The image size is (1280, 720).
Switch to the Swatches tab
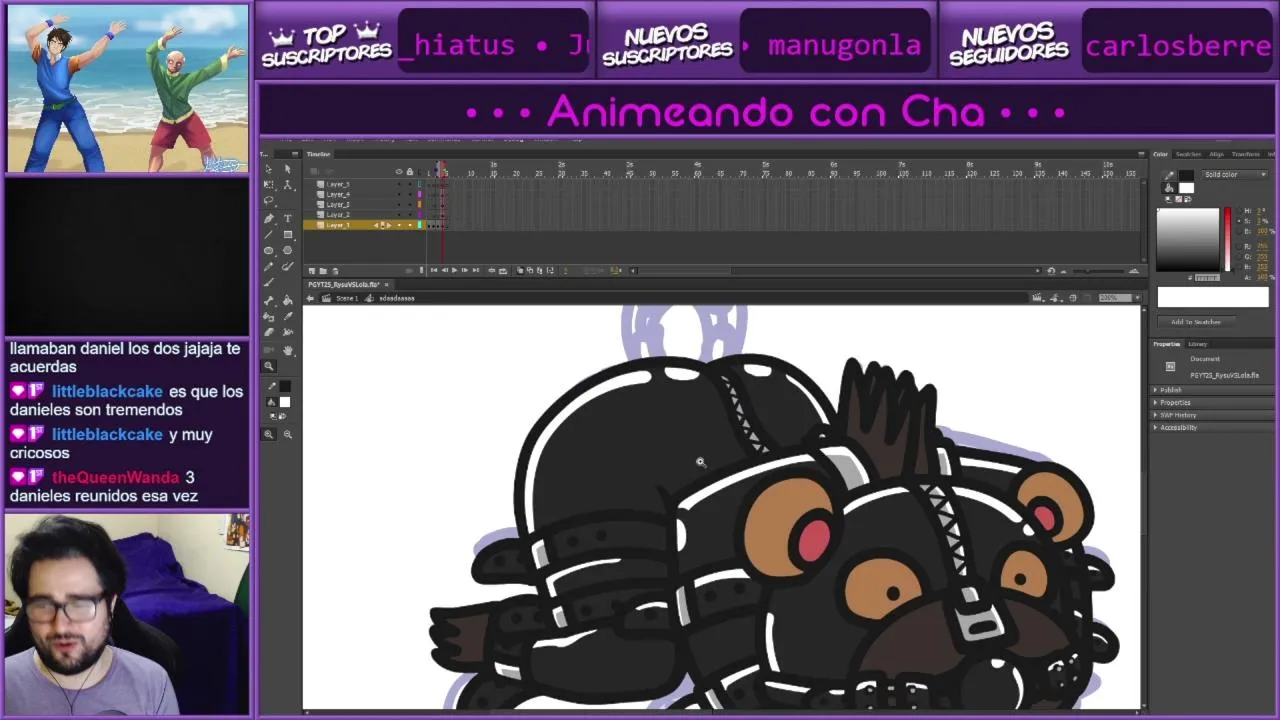tap(1189, 154)
